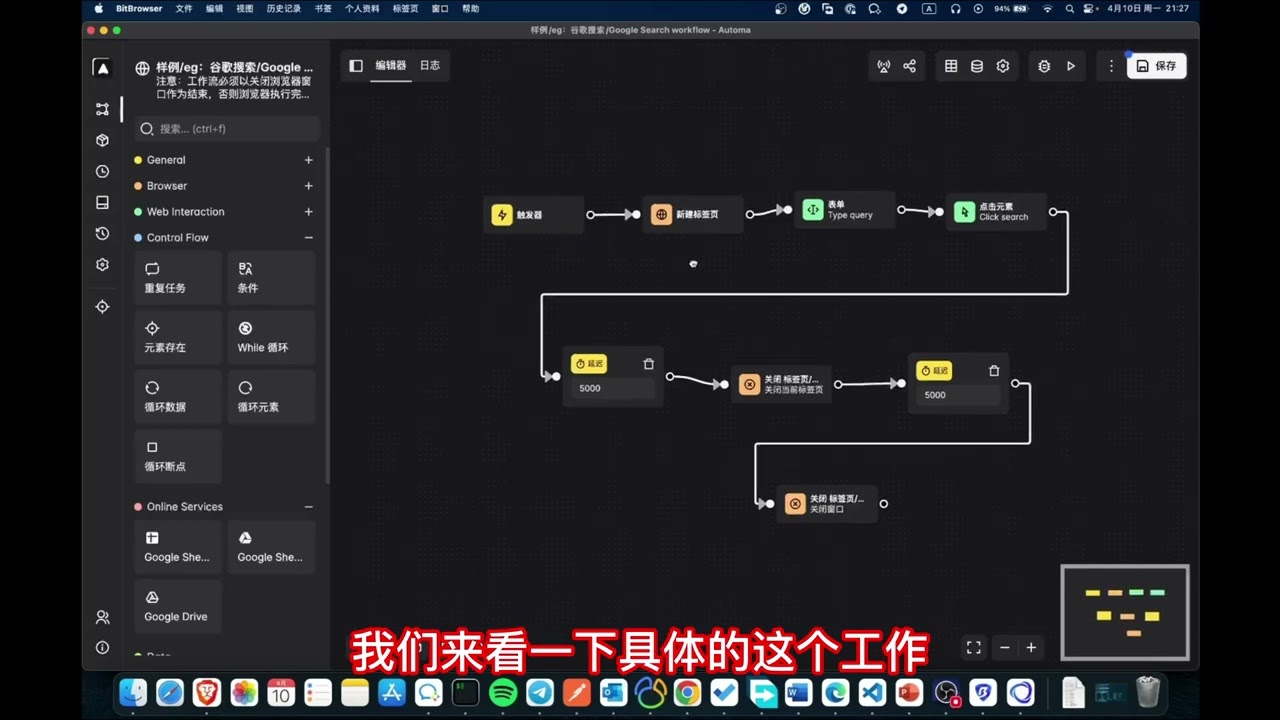1280x720 pixels.
Task: Open the 书签 bookmarks menu
Action: [323, 8]
